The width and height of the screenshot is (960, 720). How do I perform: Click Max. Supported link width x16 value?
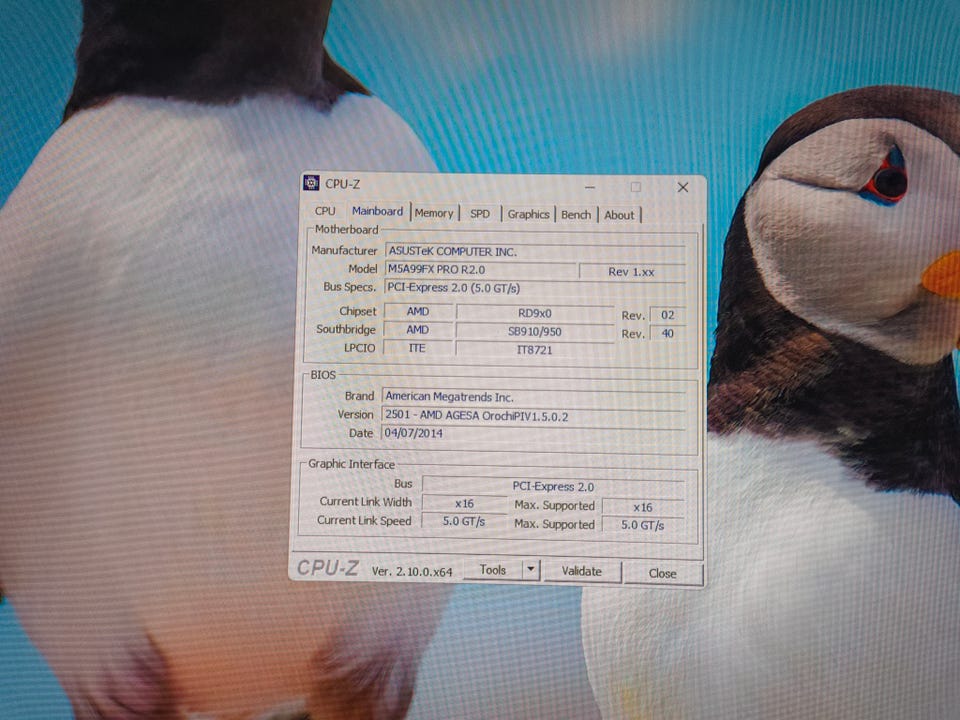pyautogui.click(x=643, y=507)
